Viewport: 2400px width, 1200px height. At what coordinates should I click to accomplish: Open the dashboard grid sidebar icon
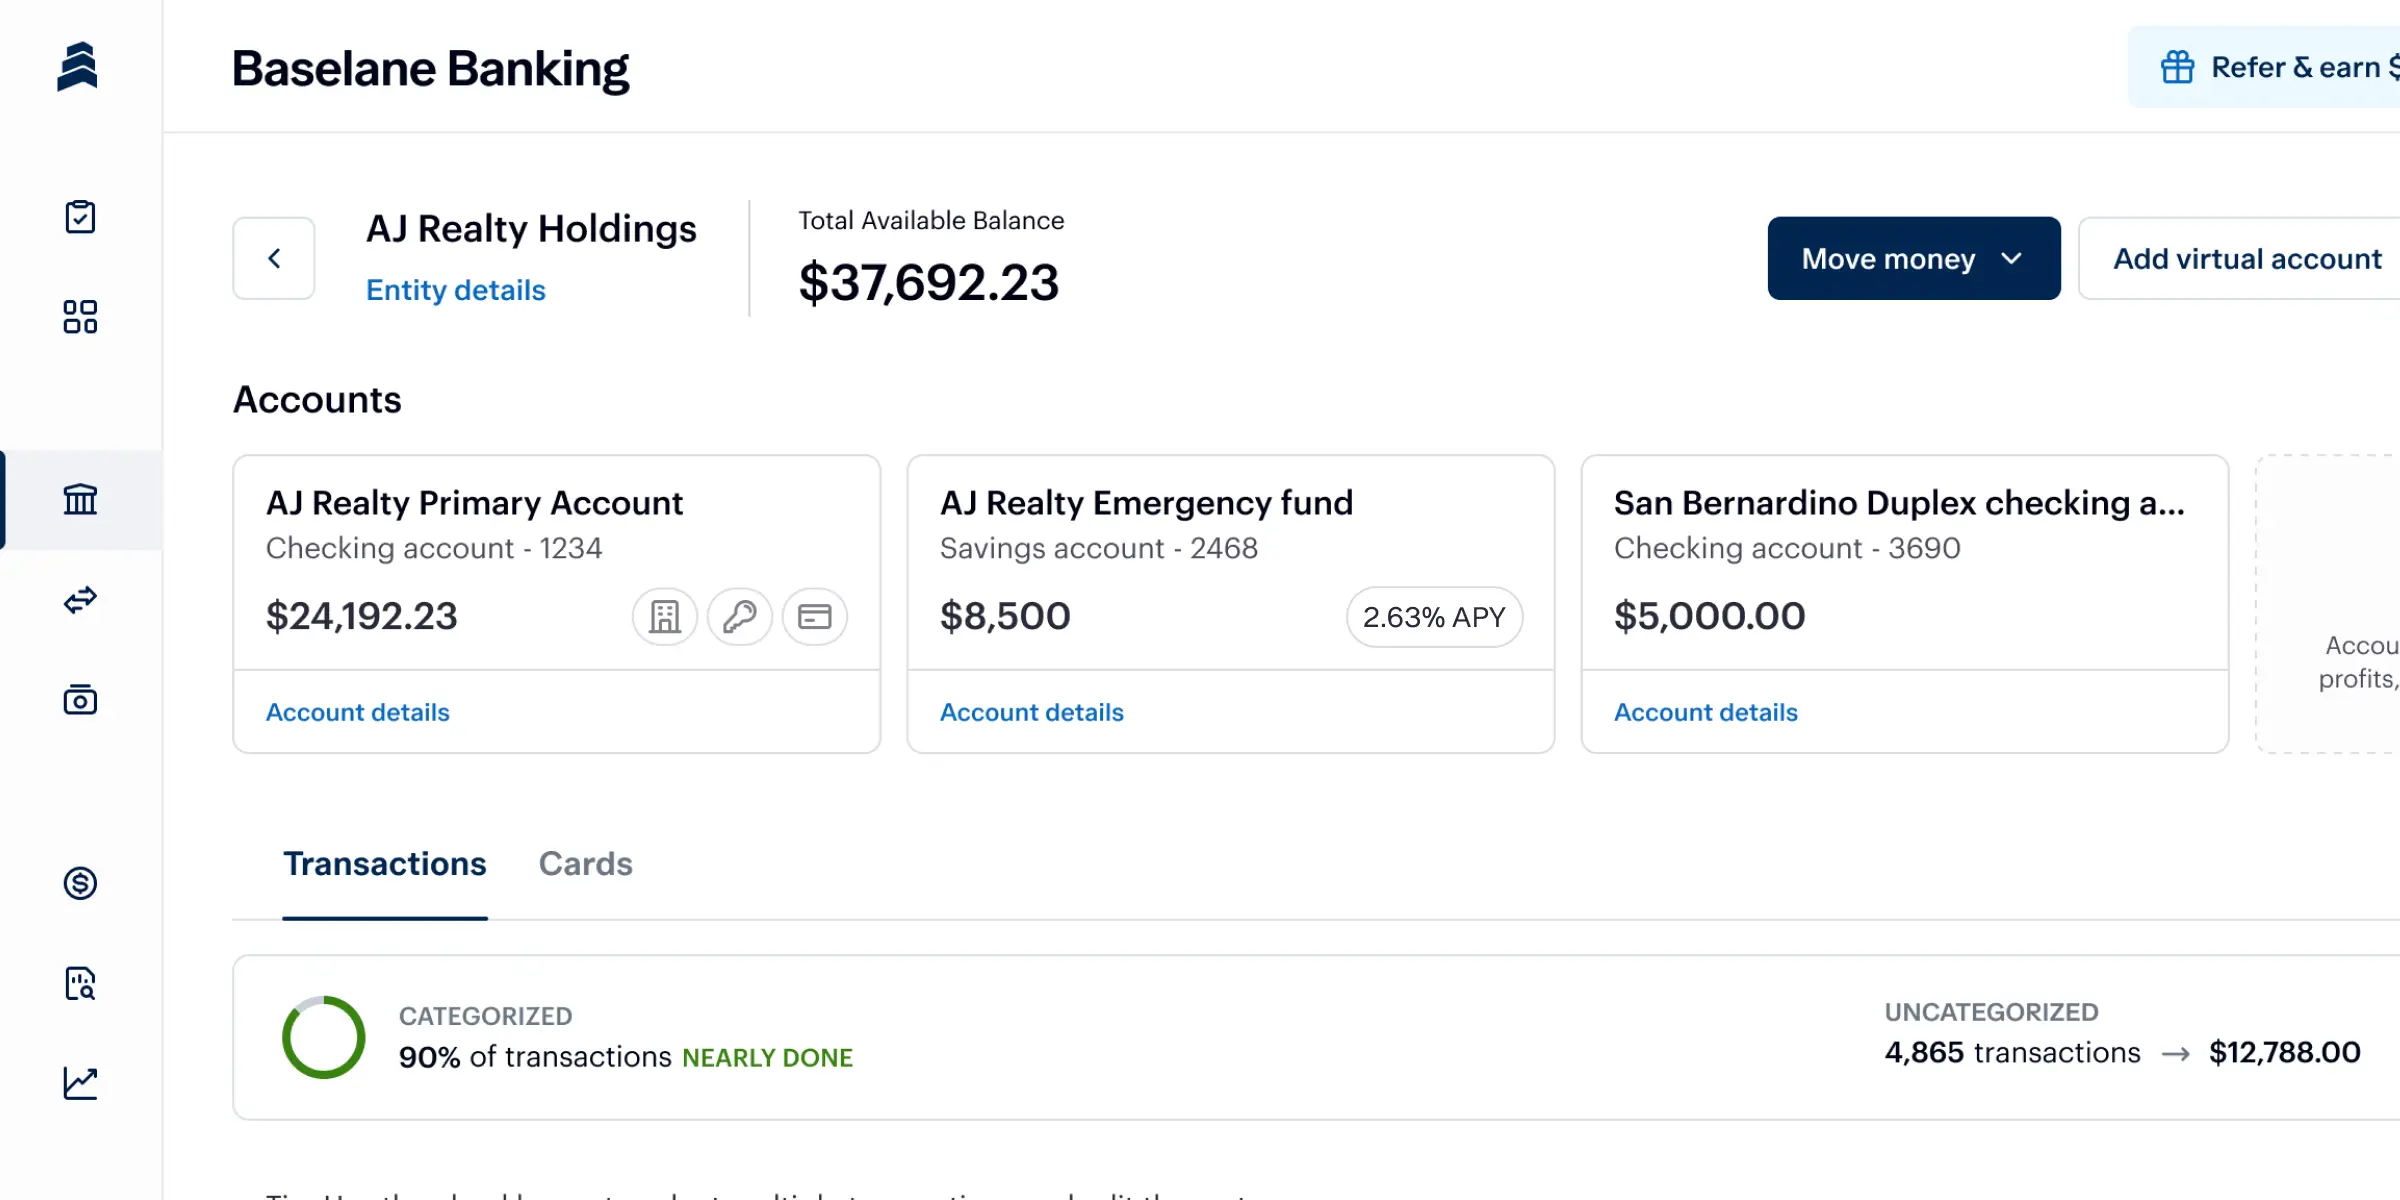(x=80, y=317)
